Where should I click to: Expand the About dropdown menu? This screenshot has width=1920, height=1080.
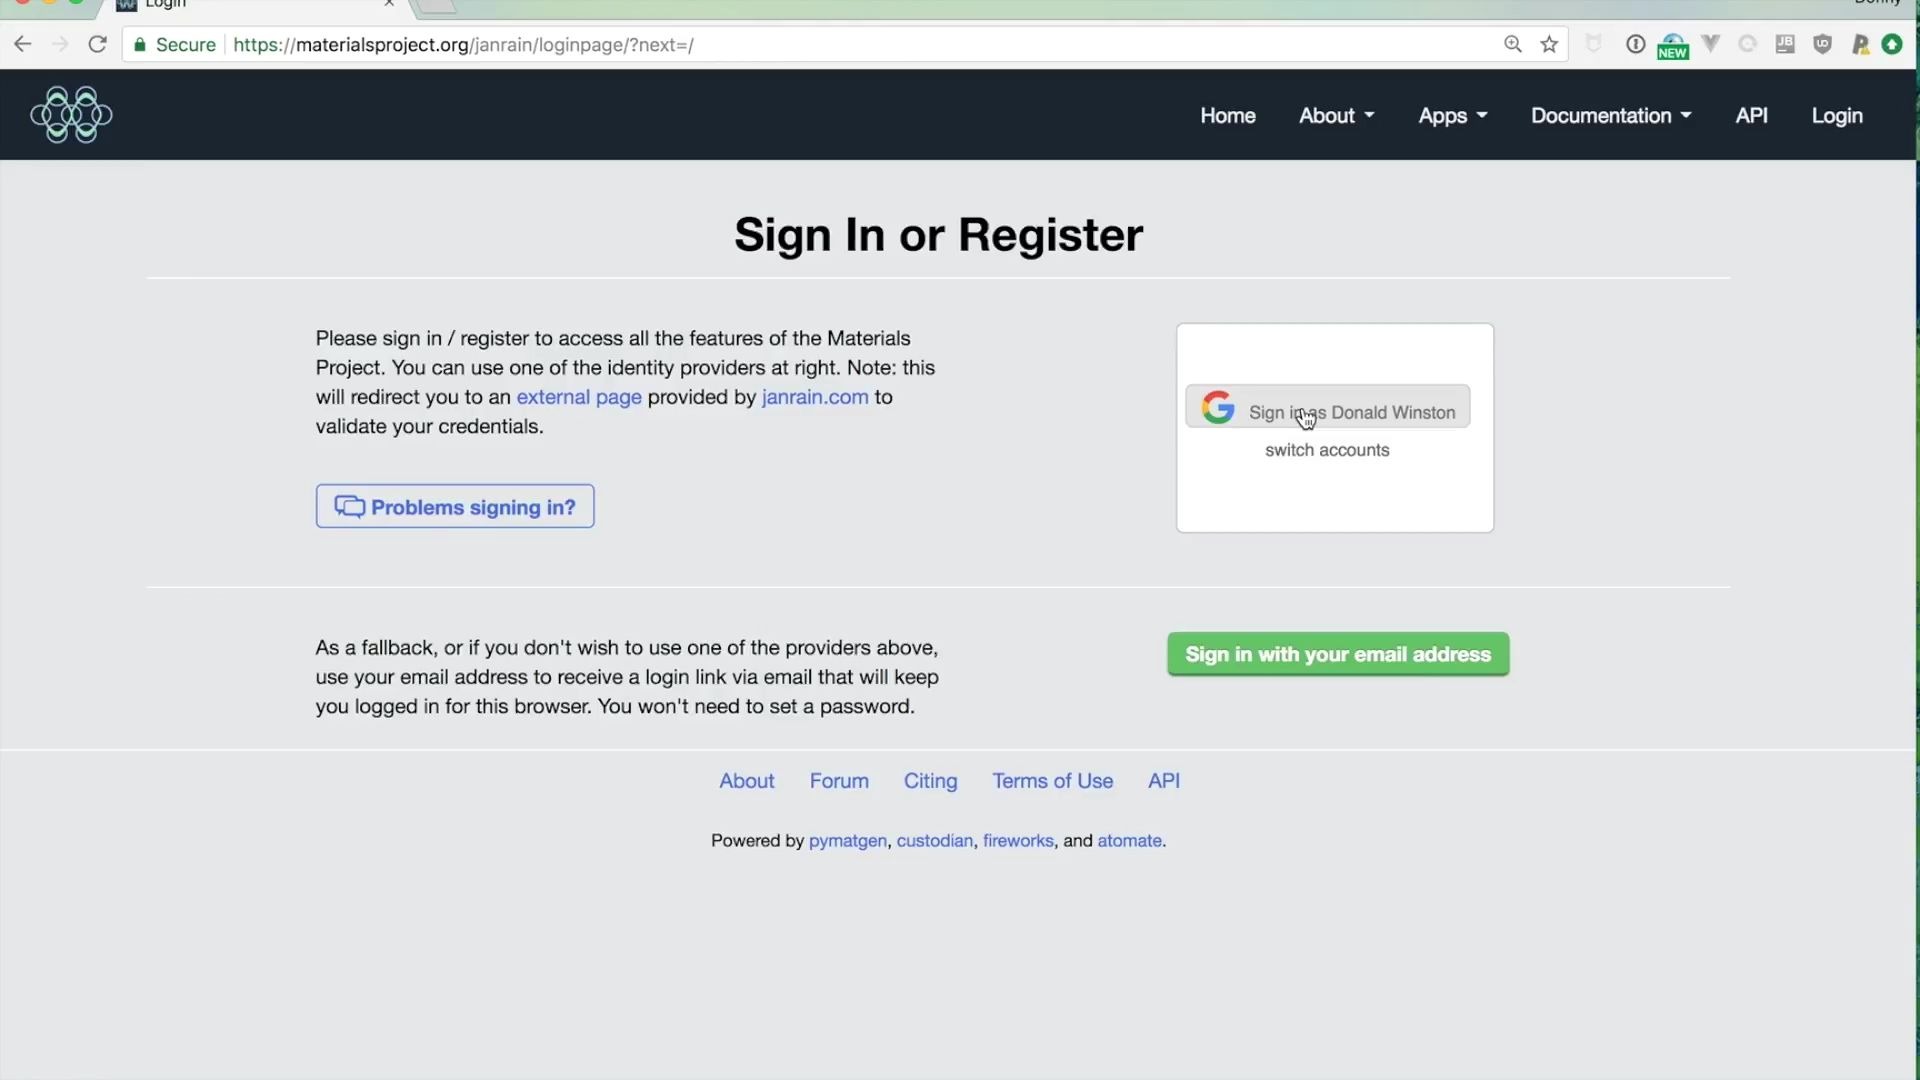pyautogui.click(x=1336, y=115)
